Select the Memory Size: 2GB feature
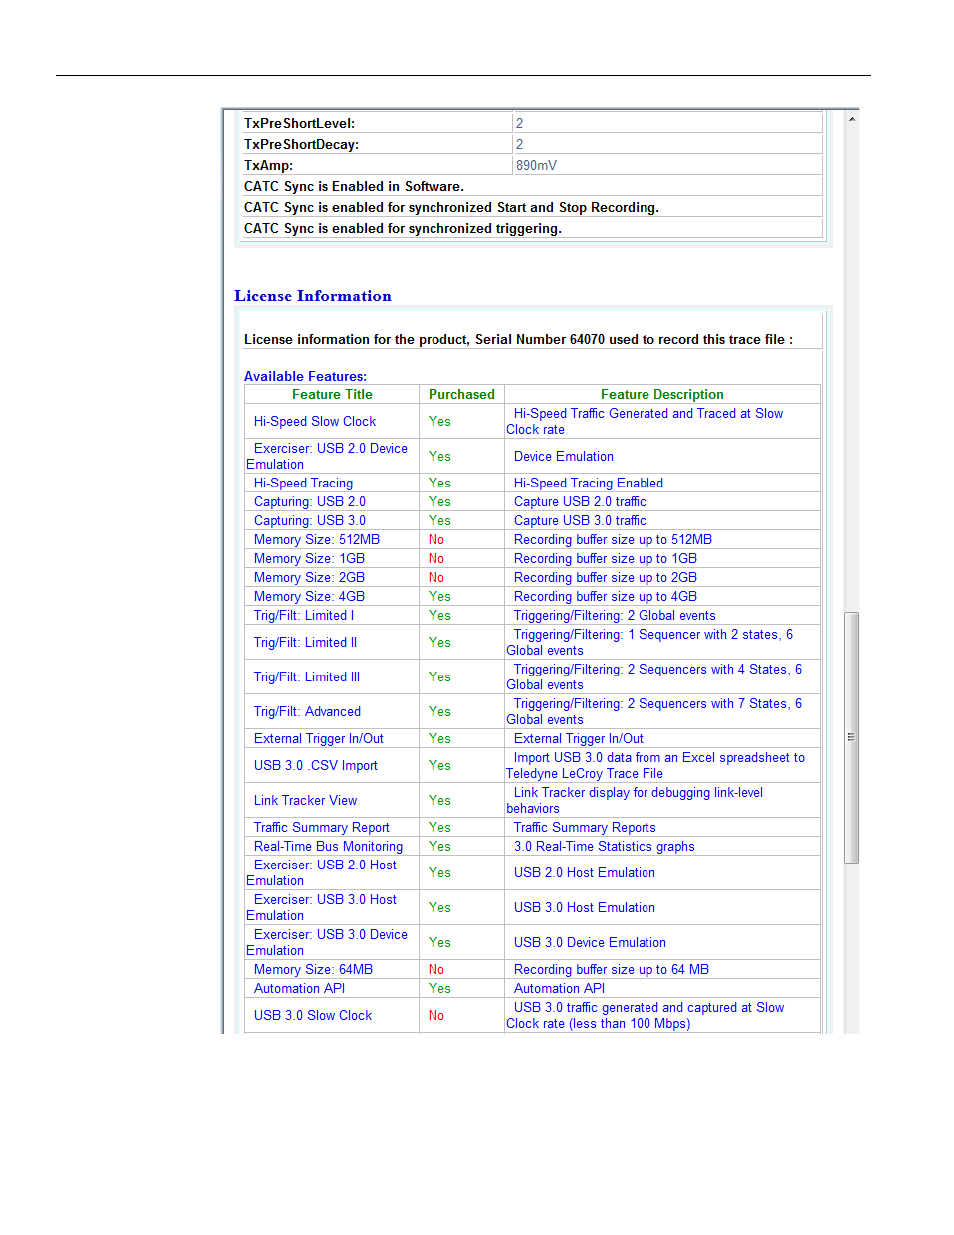954x1235 pixels. click(x=309, y=578)
